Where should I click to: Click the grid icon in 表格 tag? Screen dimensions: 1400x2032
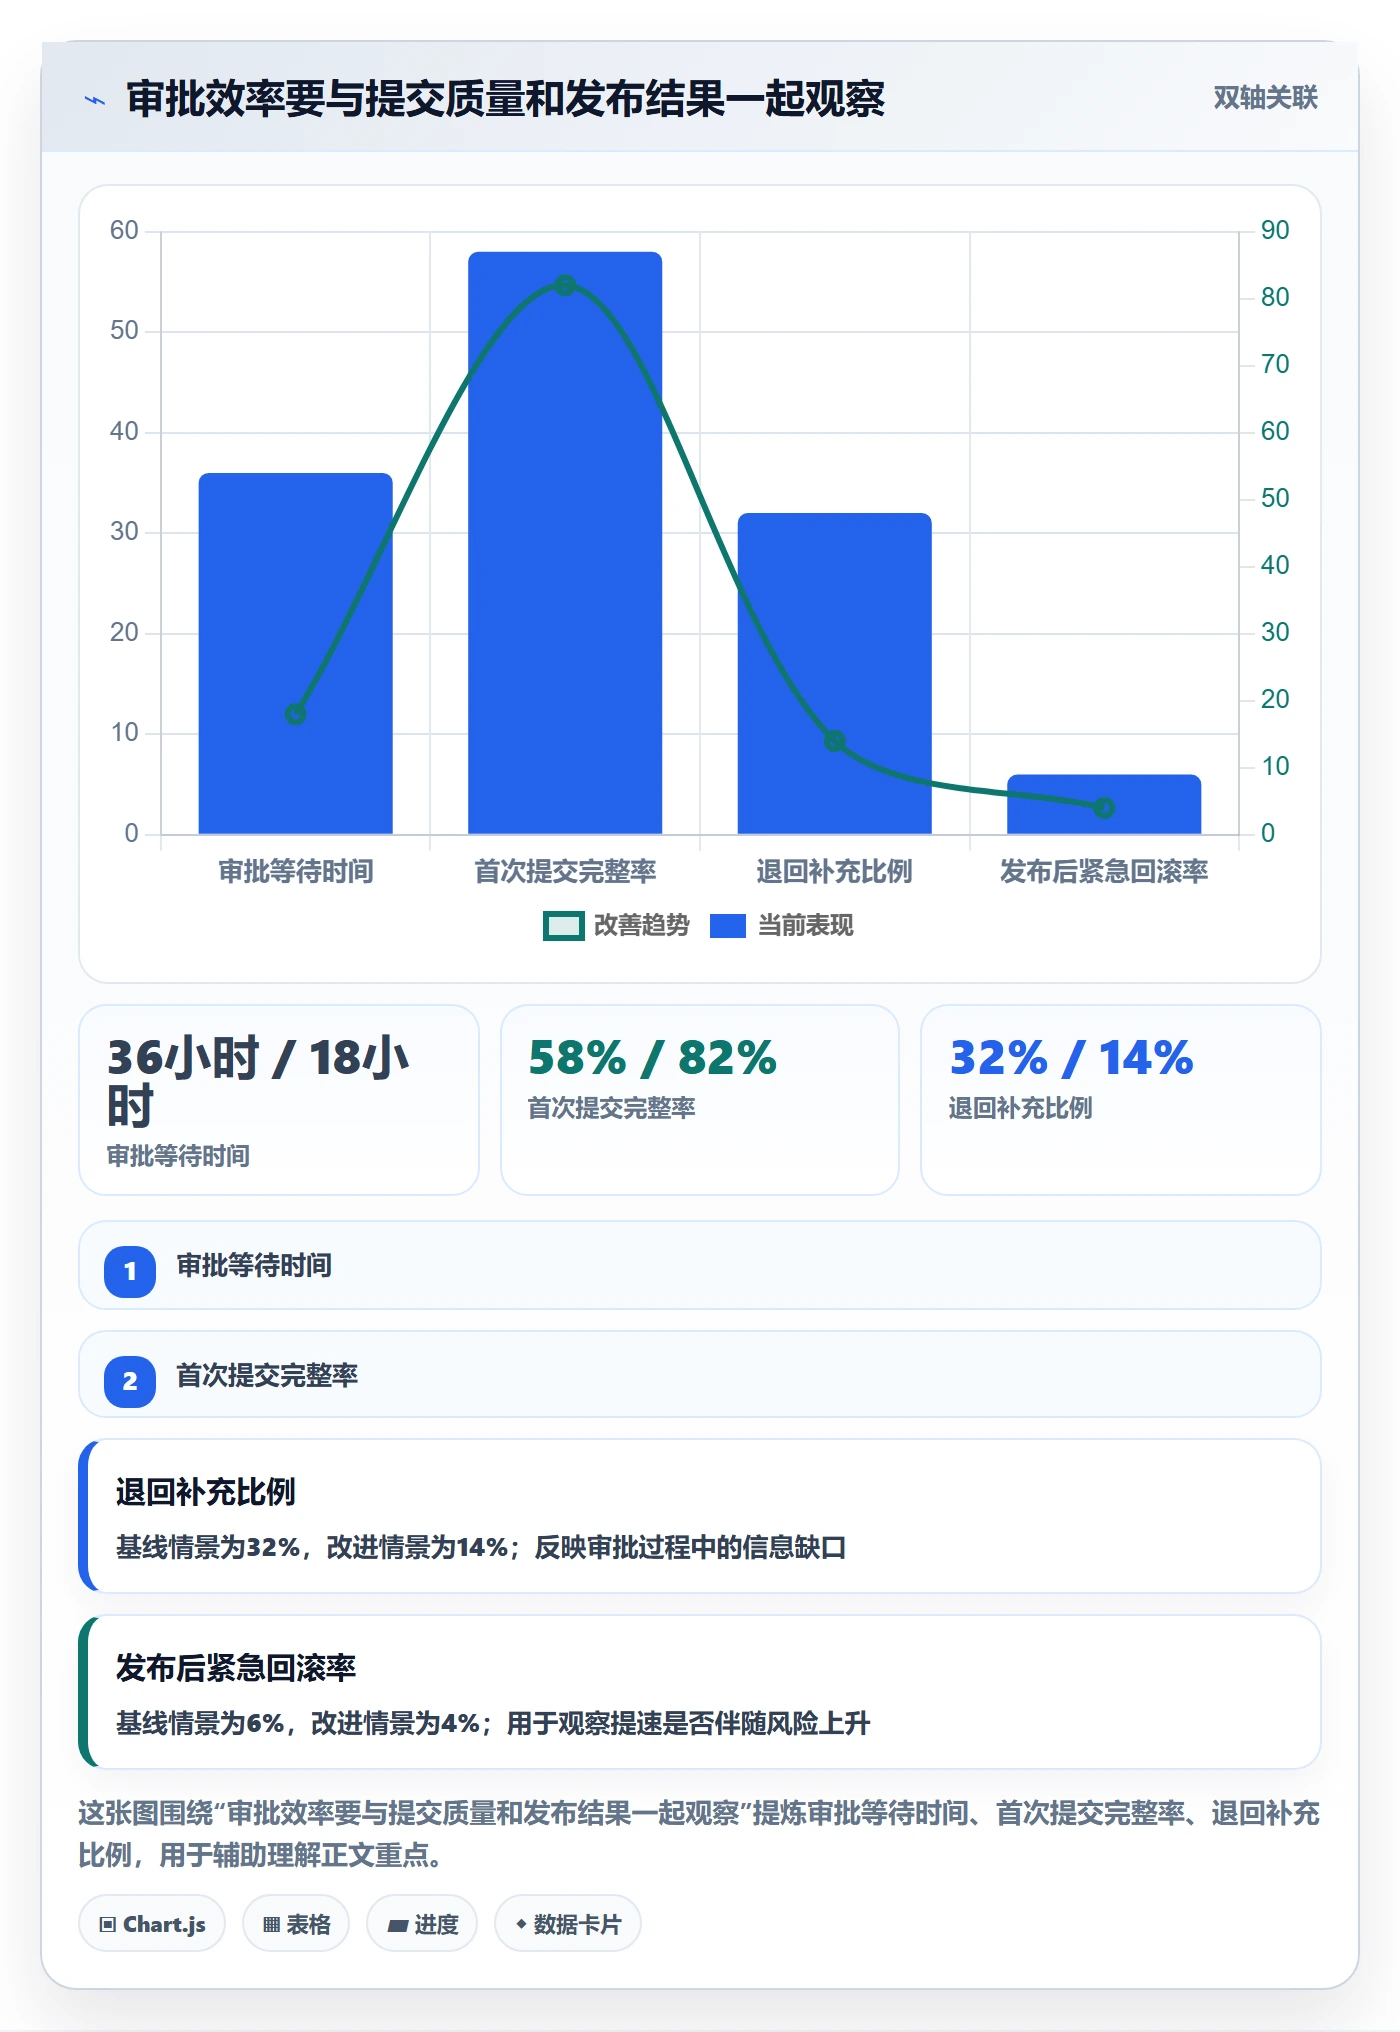click(x=271, y=1925)
